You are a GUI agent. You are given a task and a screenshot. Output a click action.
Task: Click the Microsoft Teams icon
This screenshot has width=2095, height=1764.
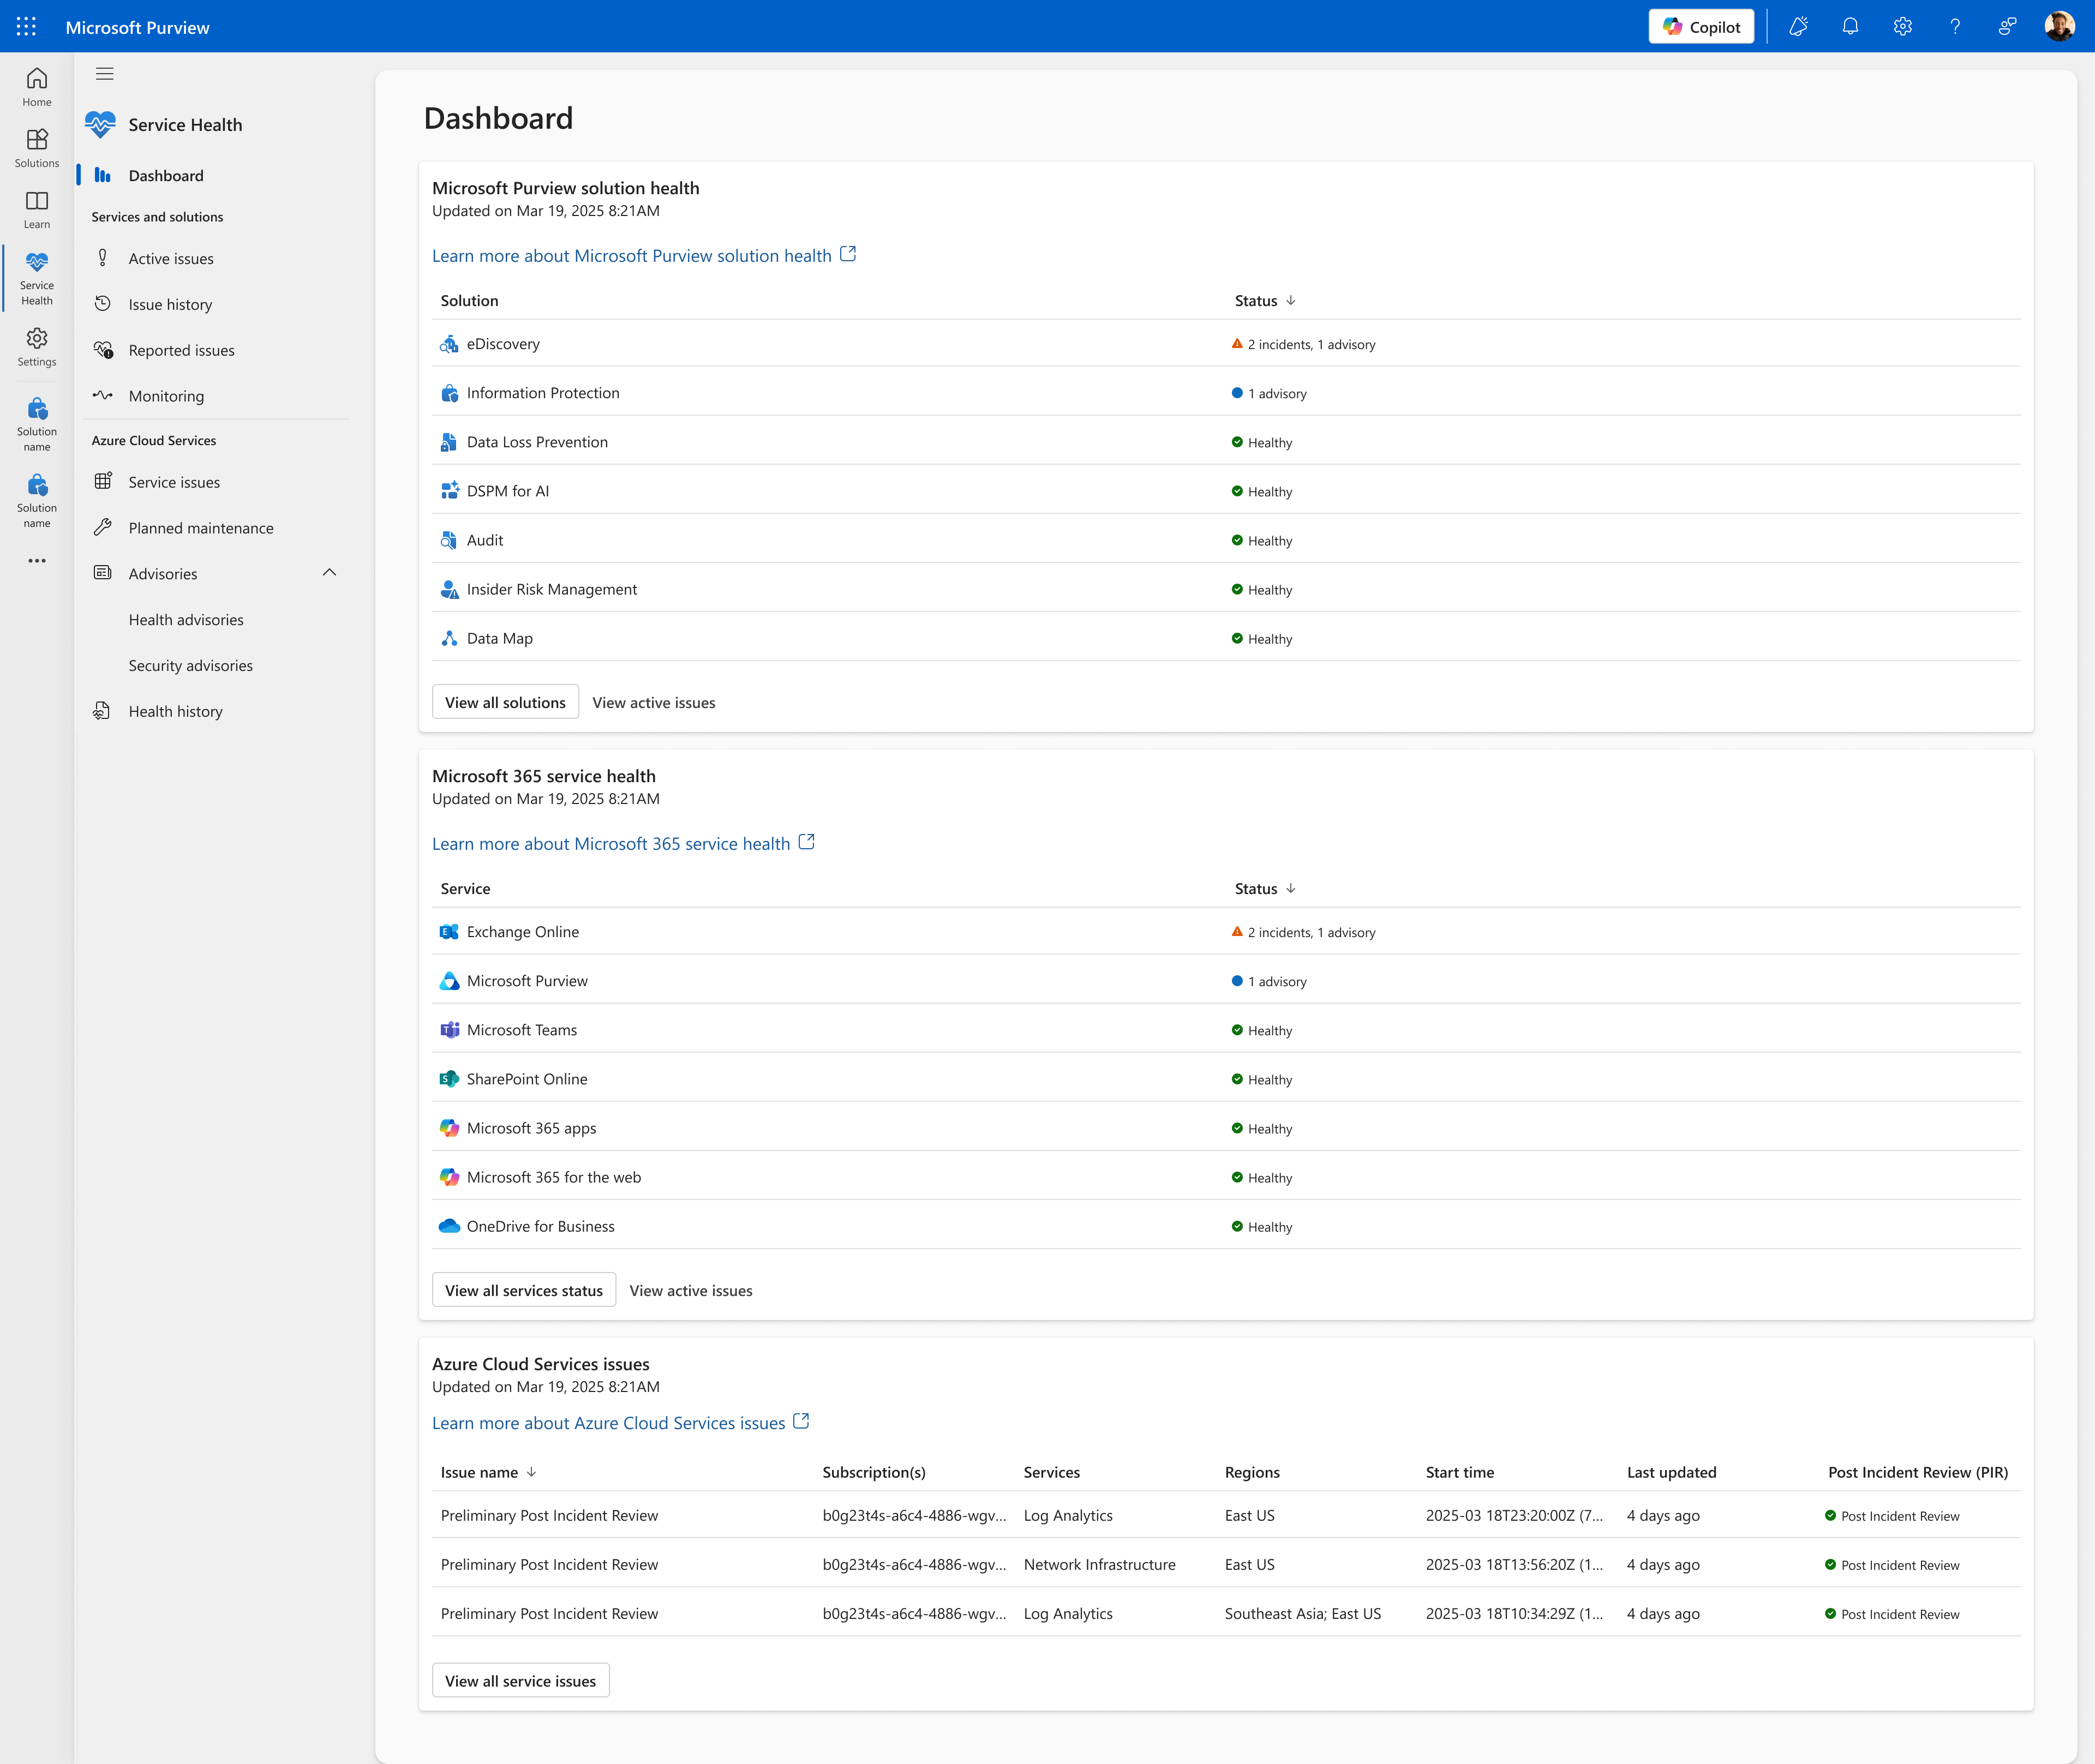coord(449,1030)
